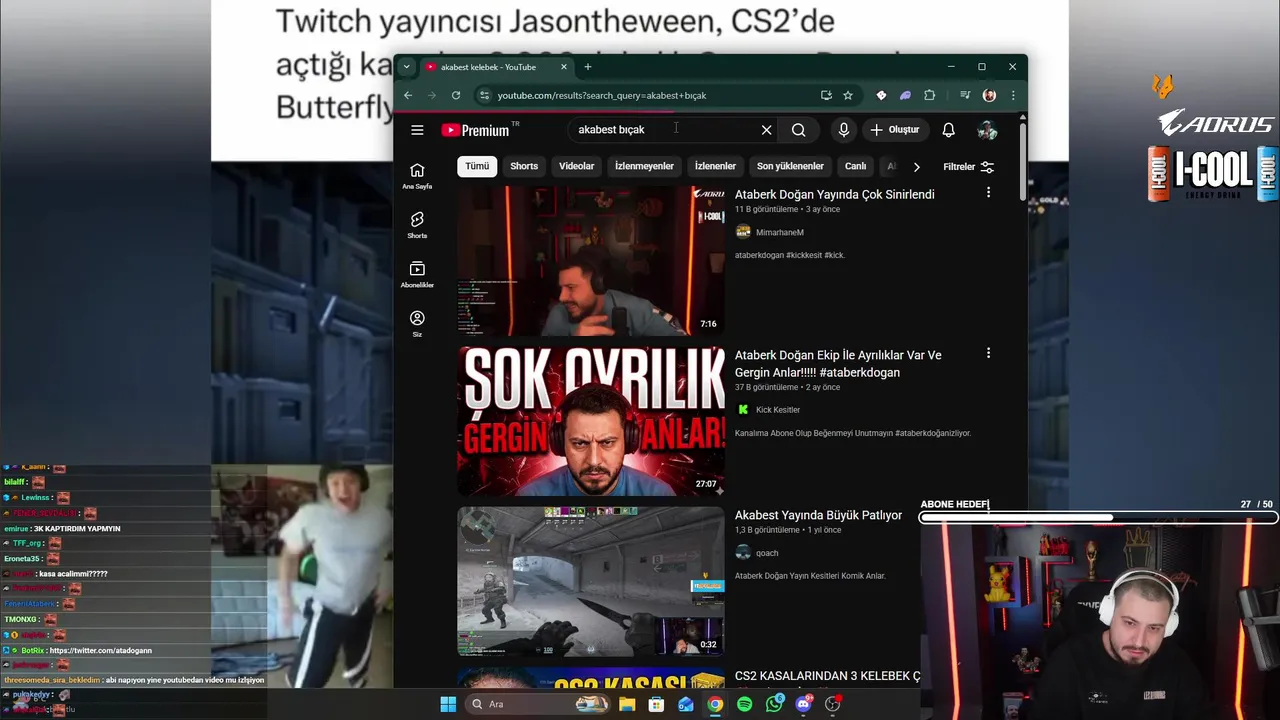This screenshot has height=720, width=1280.
Task: Open Kick Kesitler channel link
Action: point(778,410)
